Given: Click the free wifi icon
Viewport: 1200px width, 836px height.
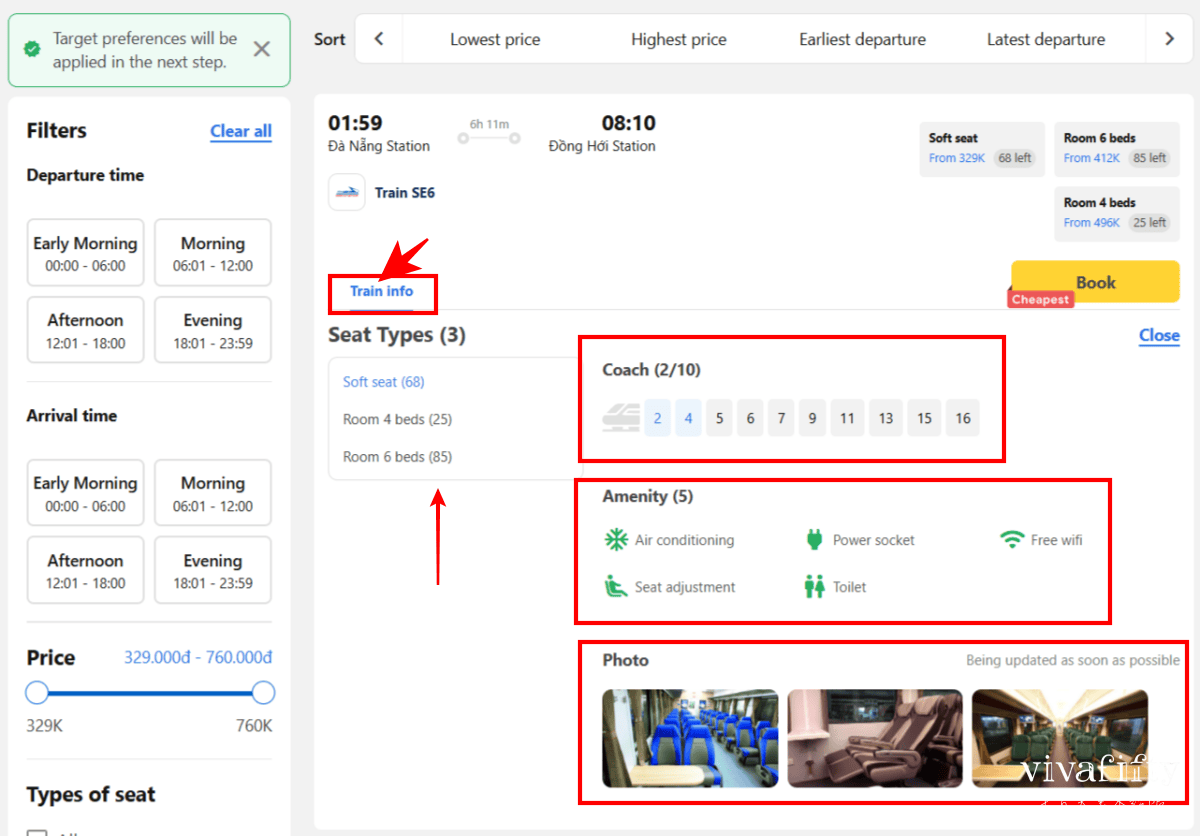Looking at the screenshot, I should click(1012, 540).
